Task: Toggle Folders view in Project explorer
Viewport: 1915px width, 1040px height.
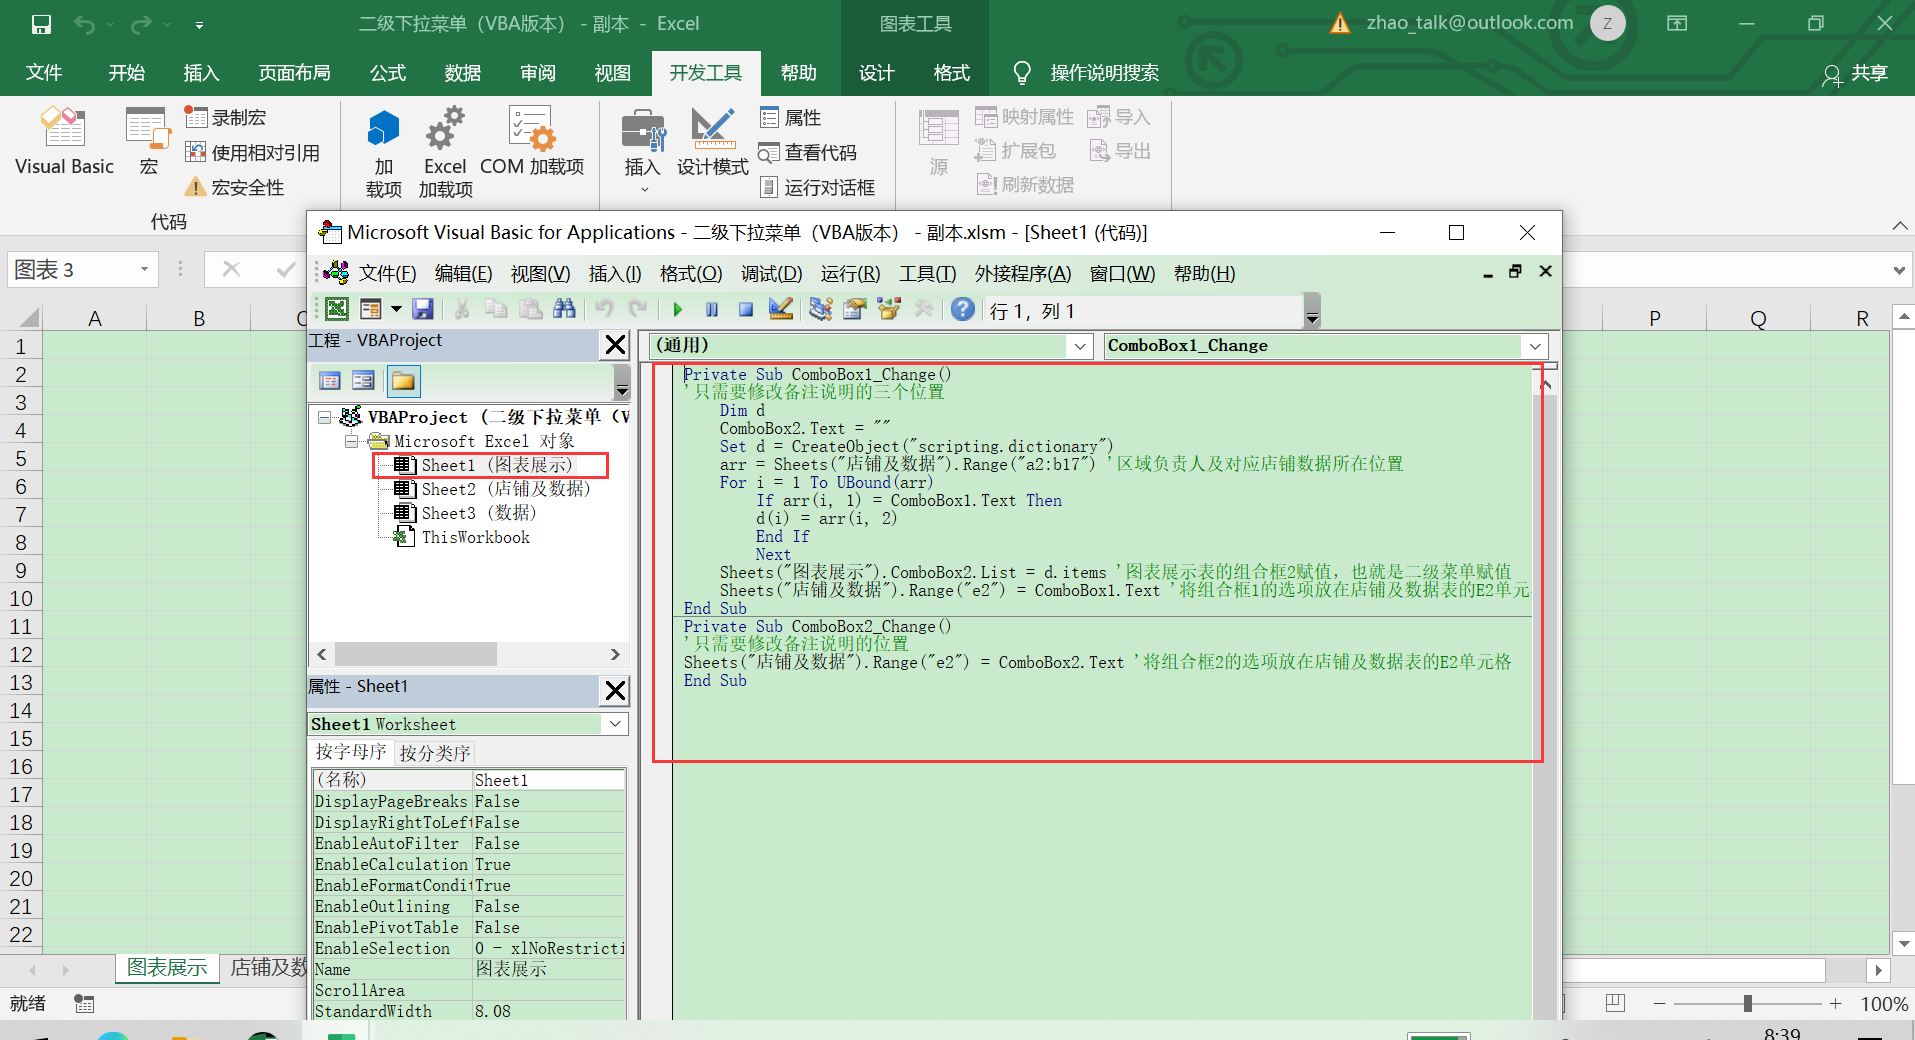Action: [x=403, y=381]
